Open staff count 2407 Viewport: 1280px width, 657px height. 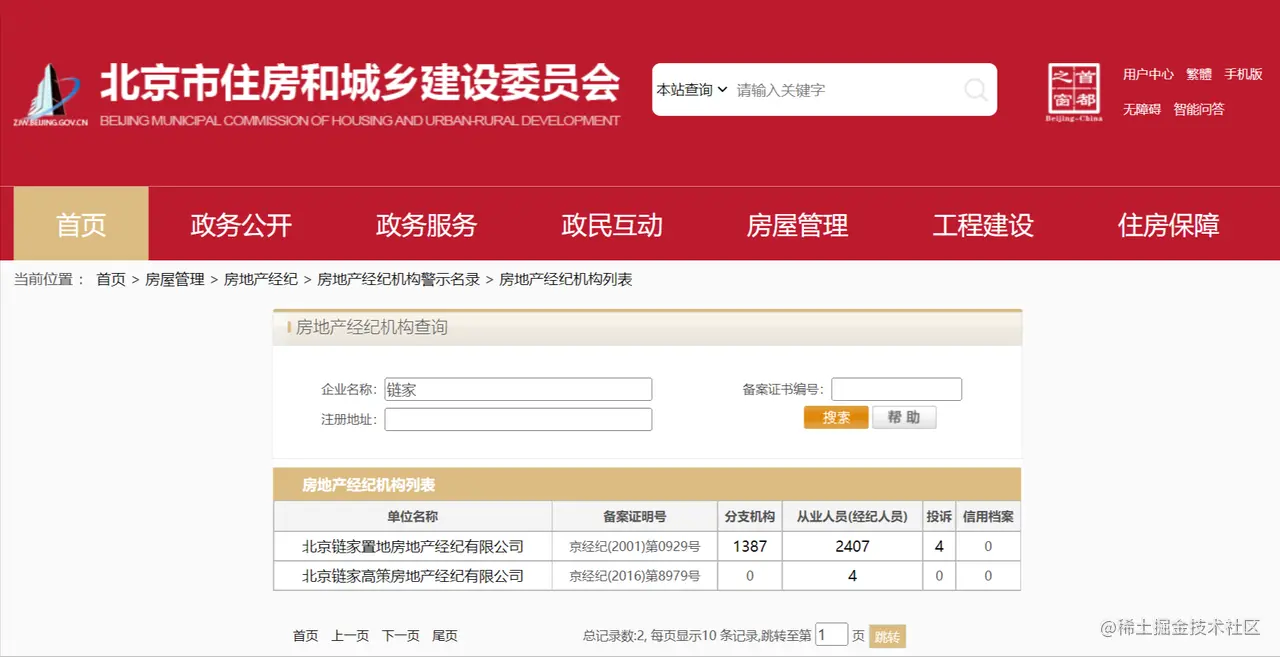point(852,546)
